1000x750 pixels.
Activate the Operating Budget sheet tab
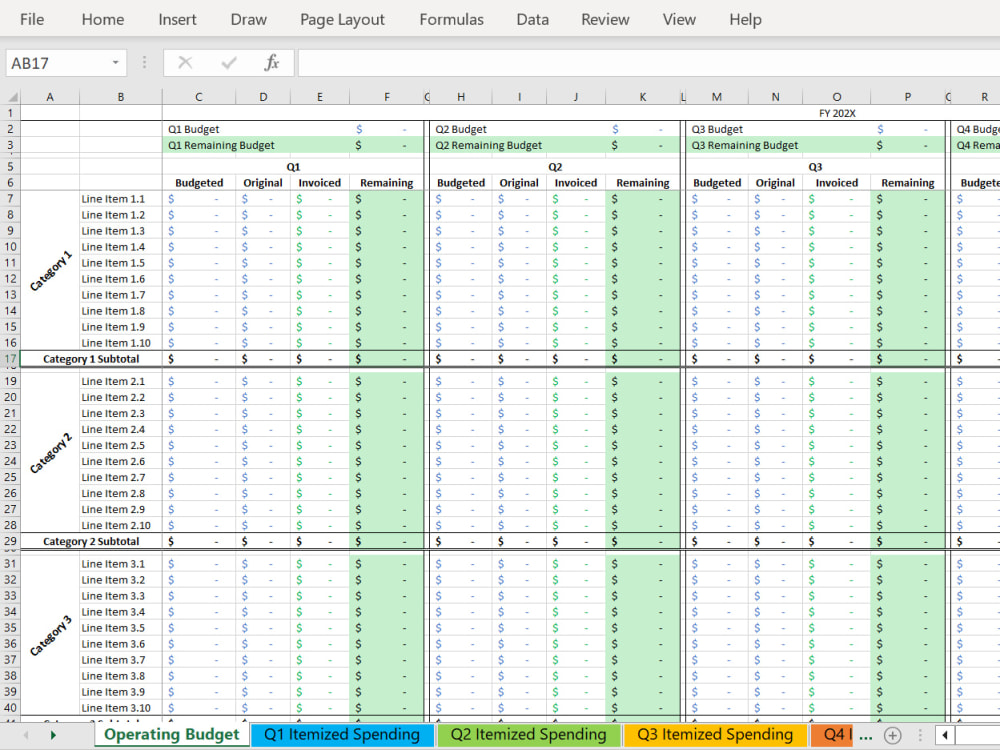[x=170, y=734]
